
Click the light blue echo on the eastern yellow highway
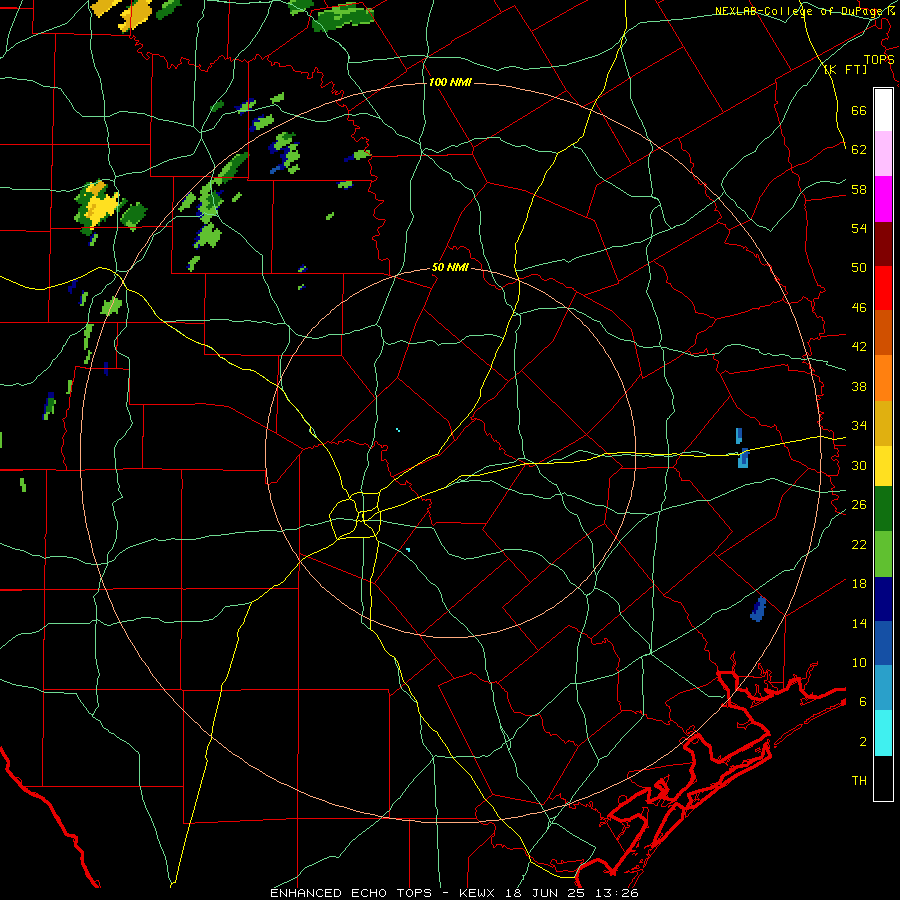pyautogui.click(x=743, y=458)
